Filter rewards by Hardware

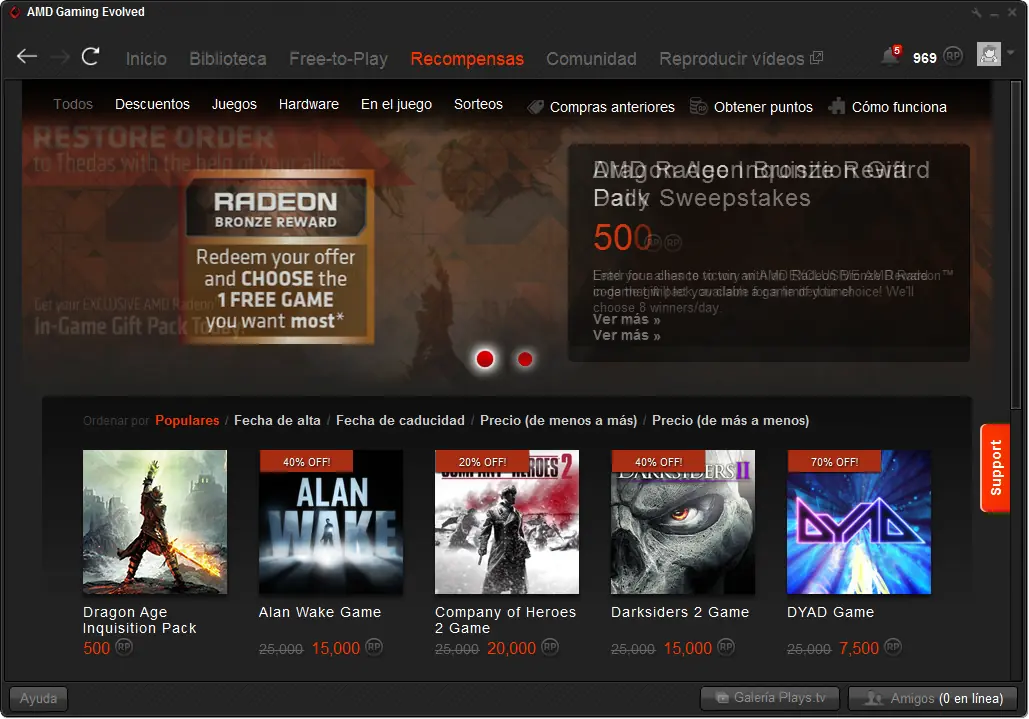[308, 104]
